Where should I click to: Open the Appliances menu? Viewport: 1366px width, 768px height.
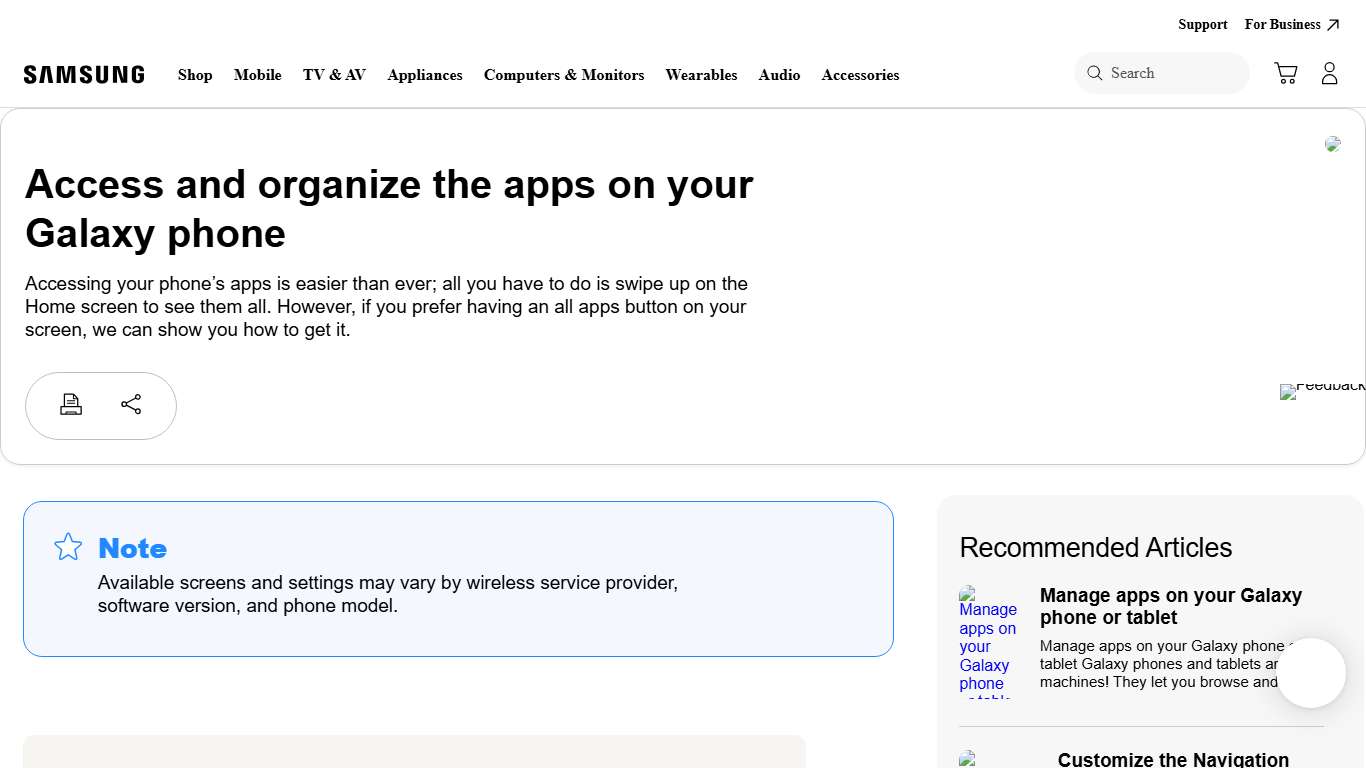[424, 75]
